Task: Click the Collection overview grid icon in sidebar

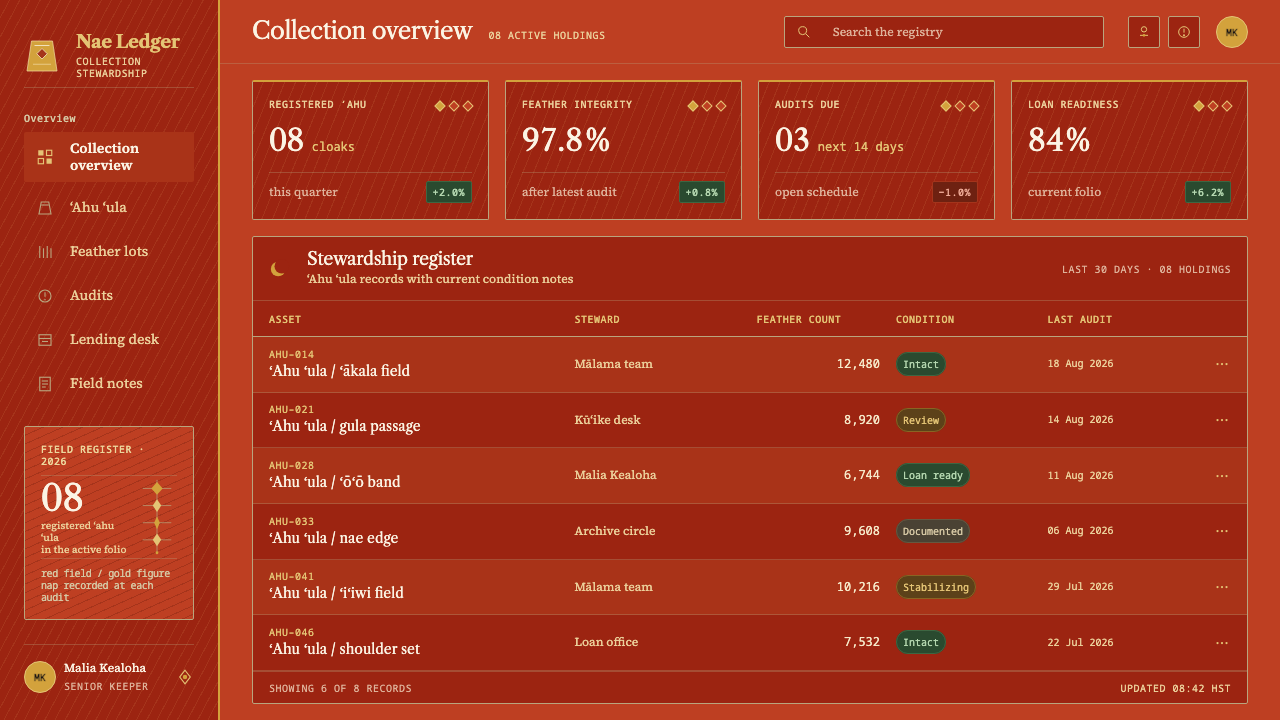Action: pyautogui.click(x=45, y=157)
